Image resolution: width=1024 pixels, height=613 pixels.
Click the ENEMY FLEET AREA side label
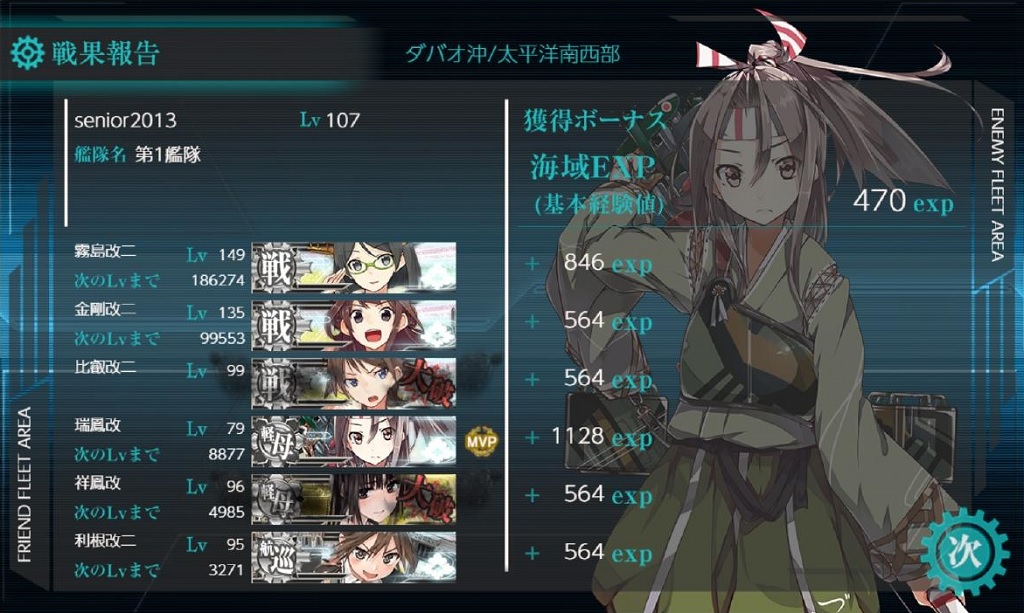pyautogui.click(x=997, y=185)
